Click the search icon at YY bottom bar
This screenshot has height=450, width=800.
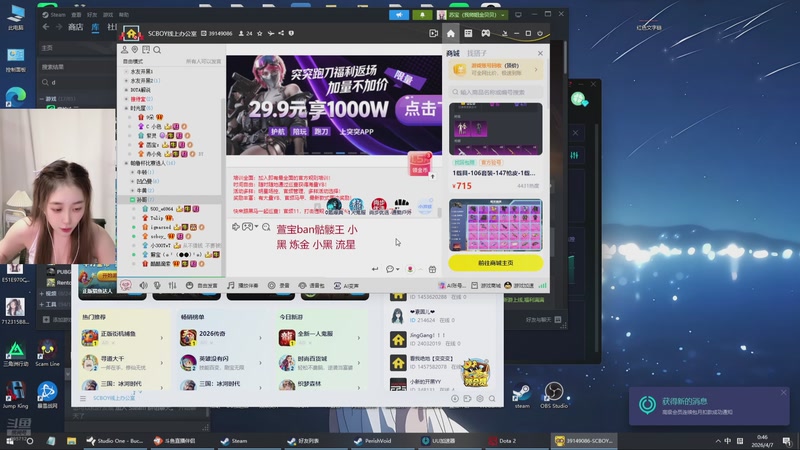tap(492, 398)
